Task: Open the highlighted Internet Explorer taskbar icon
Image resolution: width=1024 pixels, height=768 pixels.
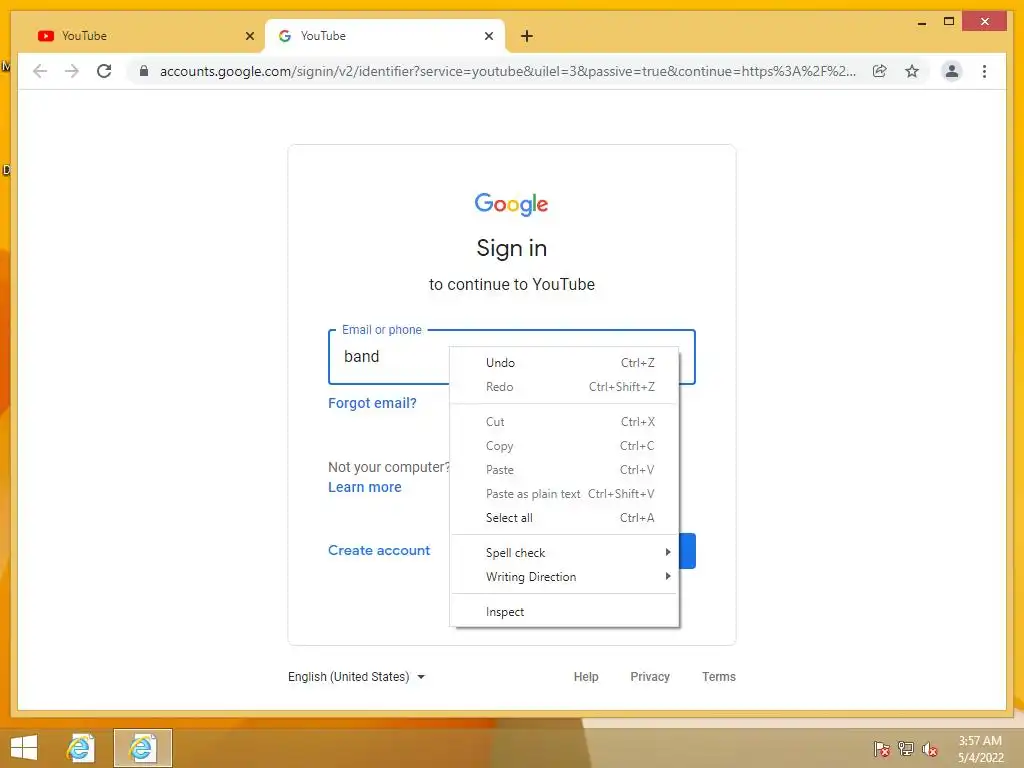Action: tap(142, 748)
